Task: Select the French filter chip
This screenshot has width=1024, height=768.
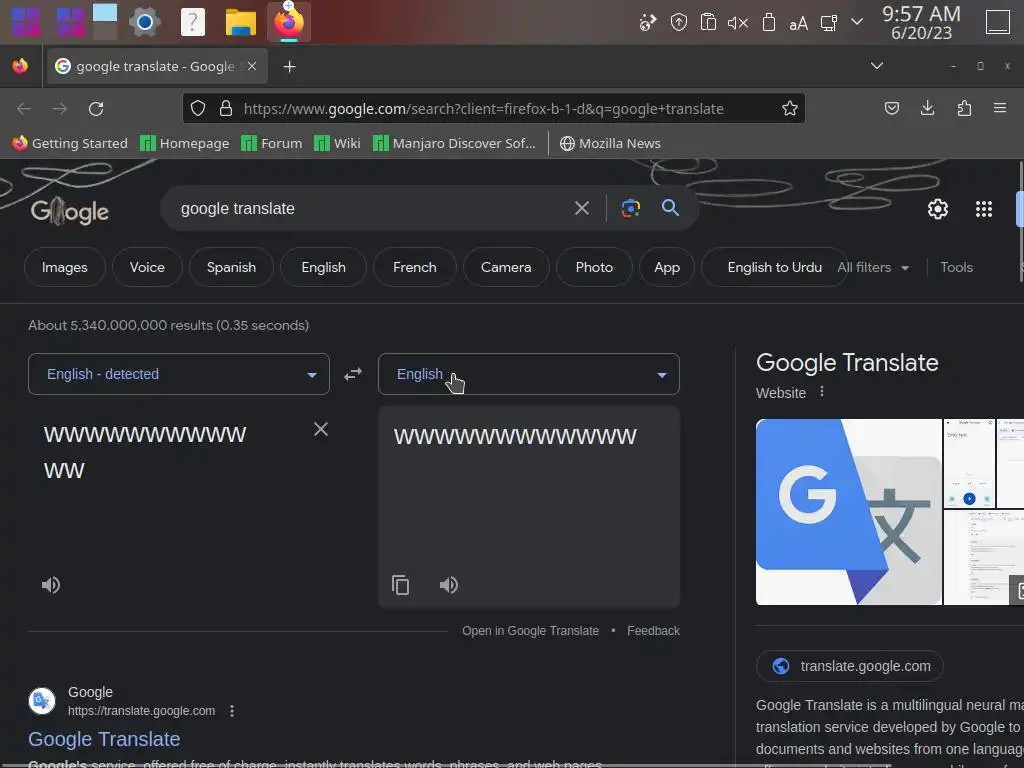Action: click(415, 267)
